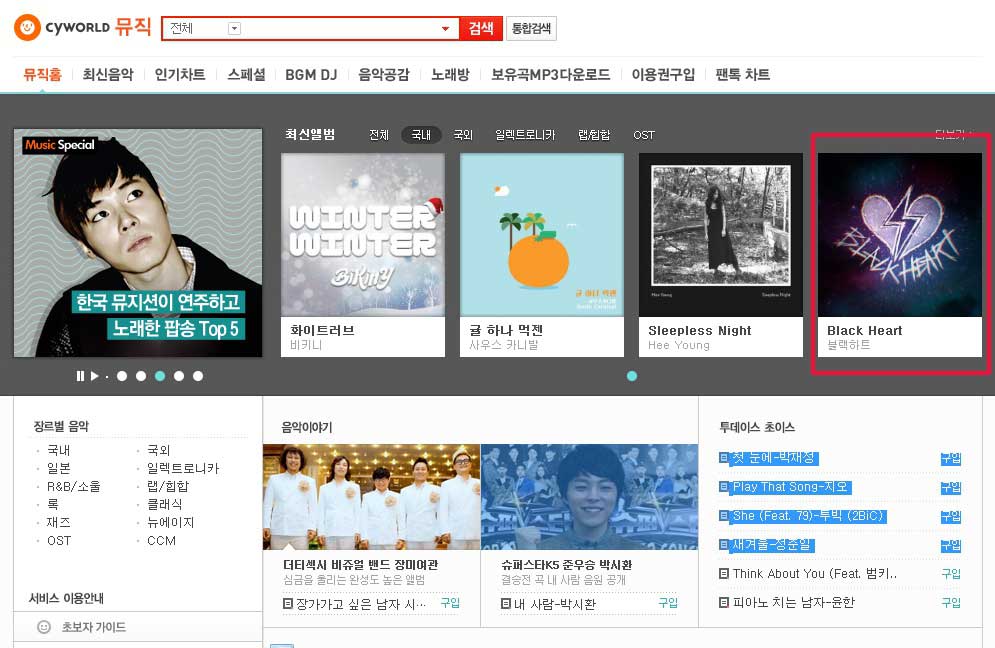Click the 초보자 가이드 smiley icon
The image size is (995, 648).
tap(44, 627)
